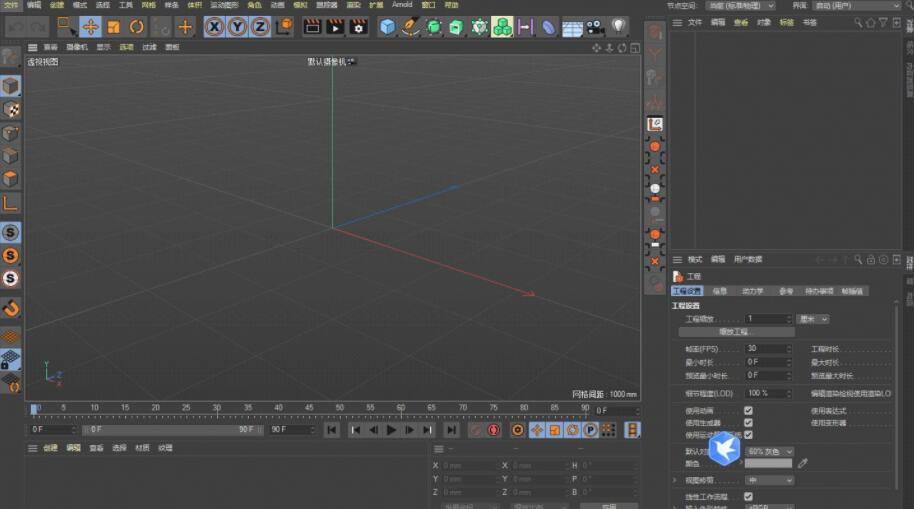This screenshot has height=509, width=914.
Task: Toggle the Z axis lock
Action: [x=260, y=27]
